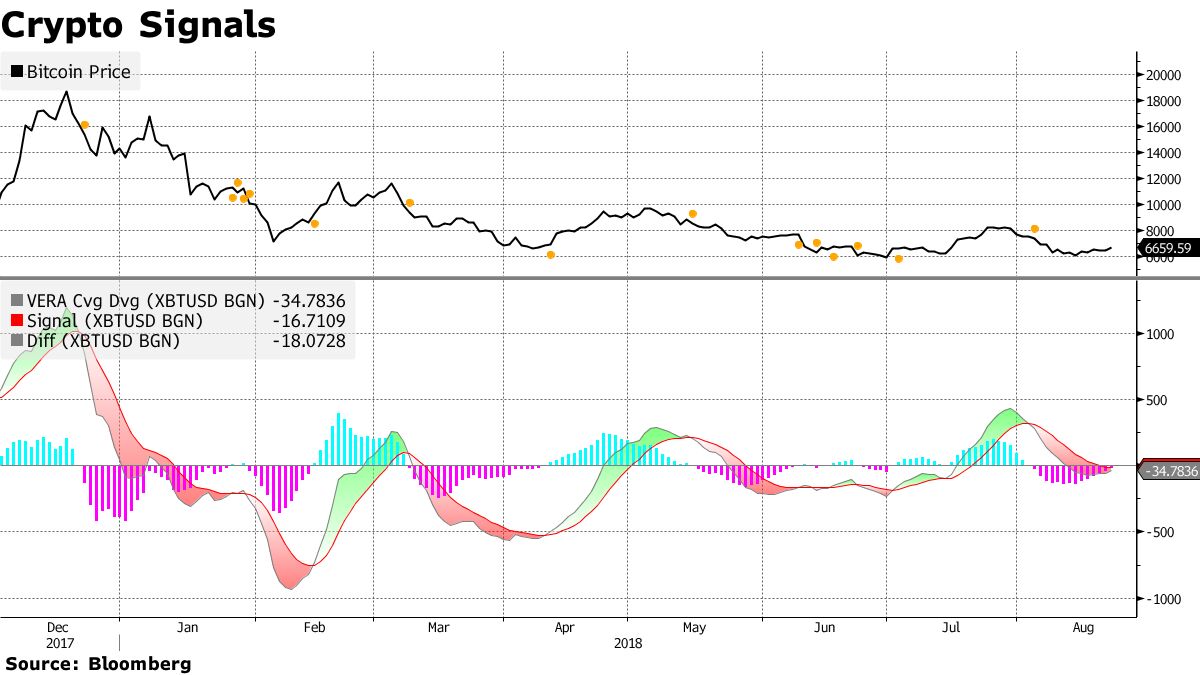
Task: Click the orange dot above the May price
Action: click(x=692, y=214)
